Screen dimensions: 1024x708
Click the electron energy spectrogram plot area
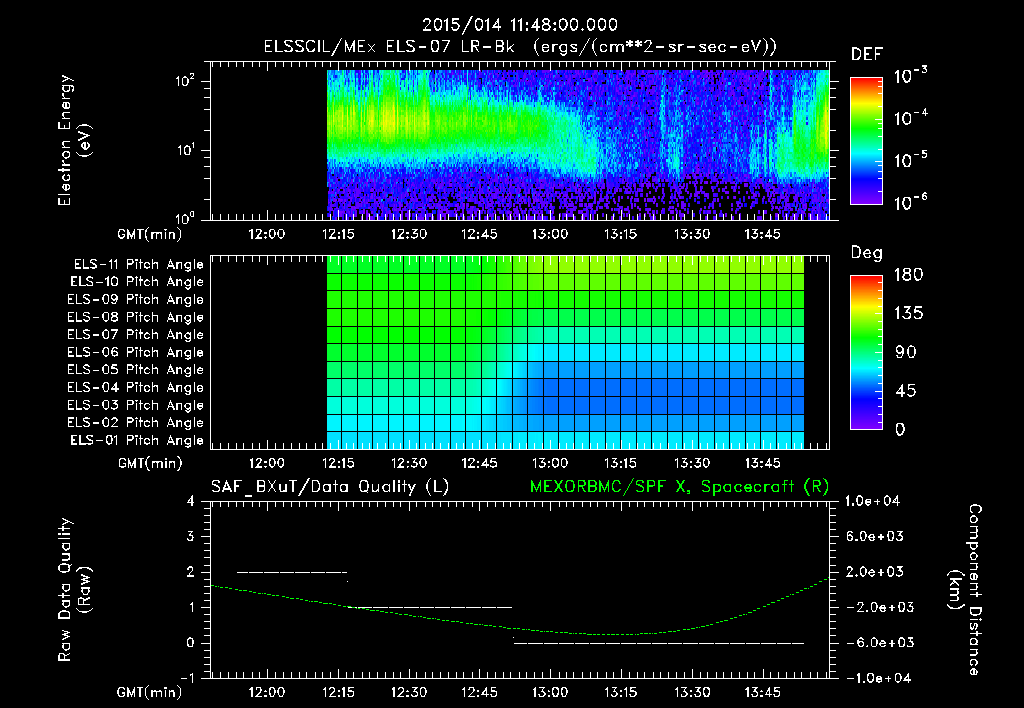[x=520, y=141]
